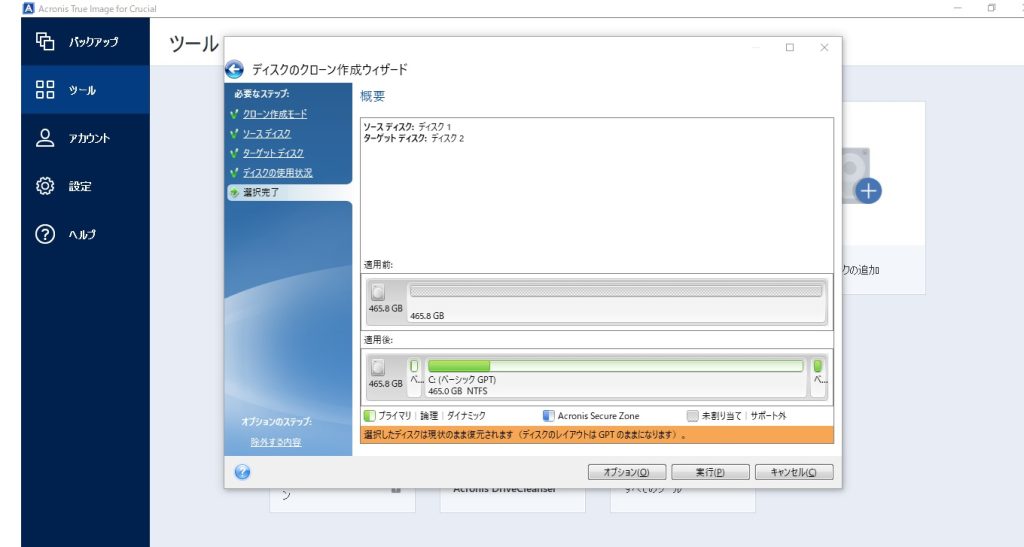The width and height of the screenshot is (1024, 547).
Task: Click the disk icon in 適用前 row
Action: coord(377,292)
